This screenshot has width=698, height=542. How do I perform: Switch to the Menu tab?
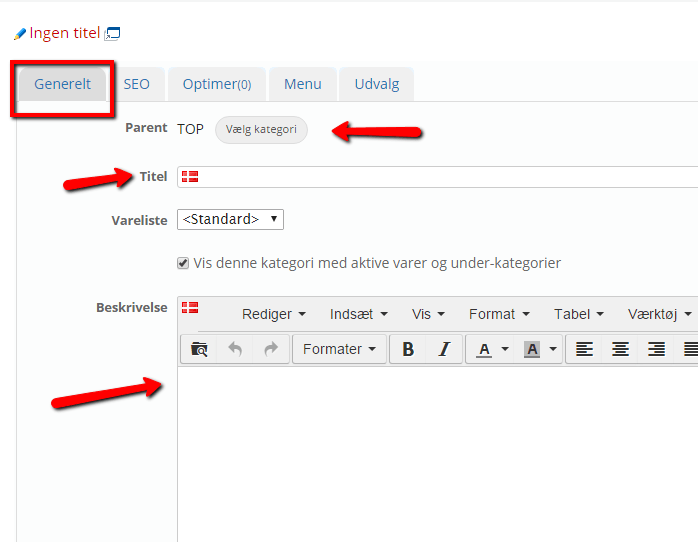(303, 84)
